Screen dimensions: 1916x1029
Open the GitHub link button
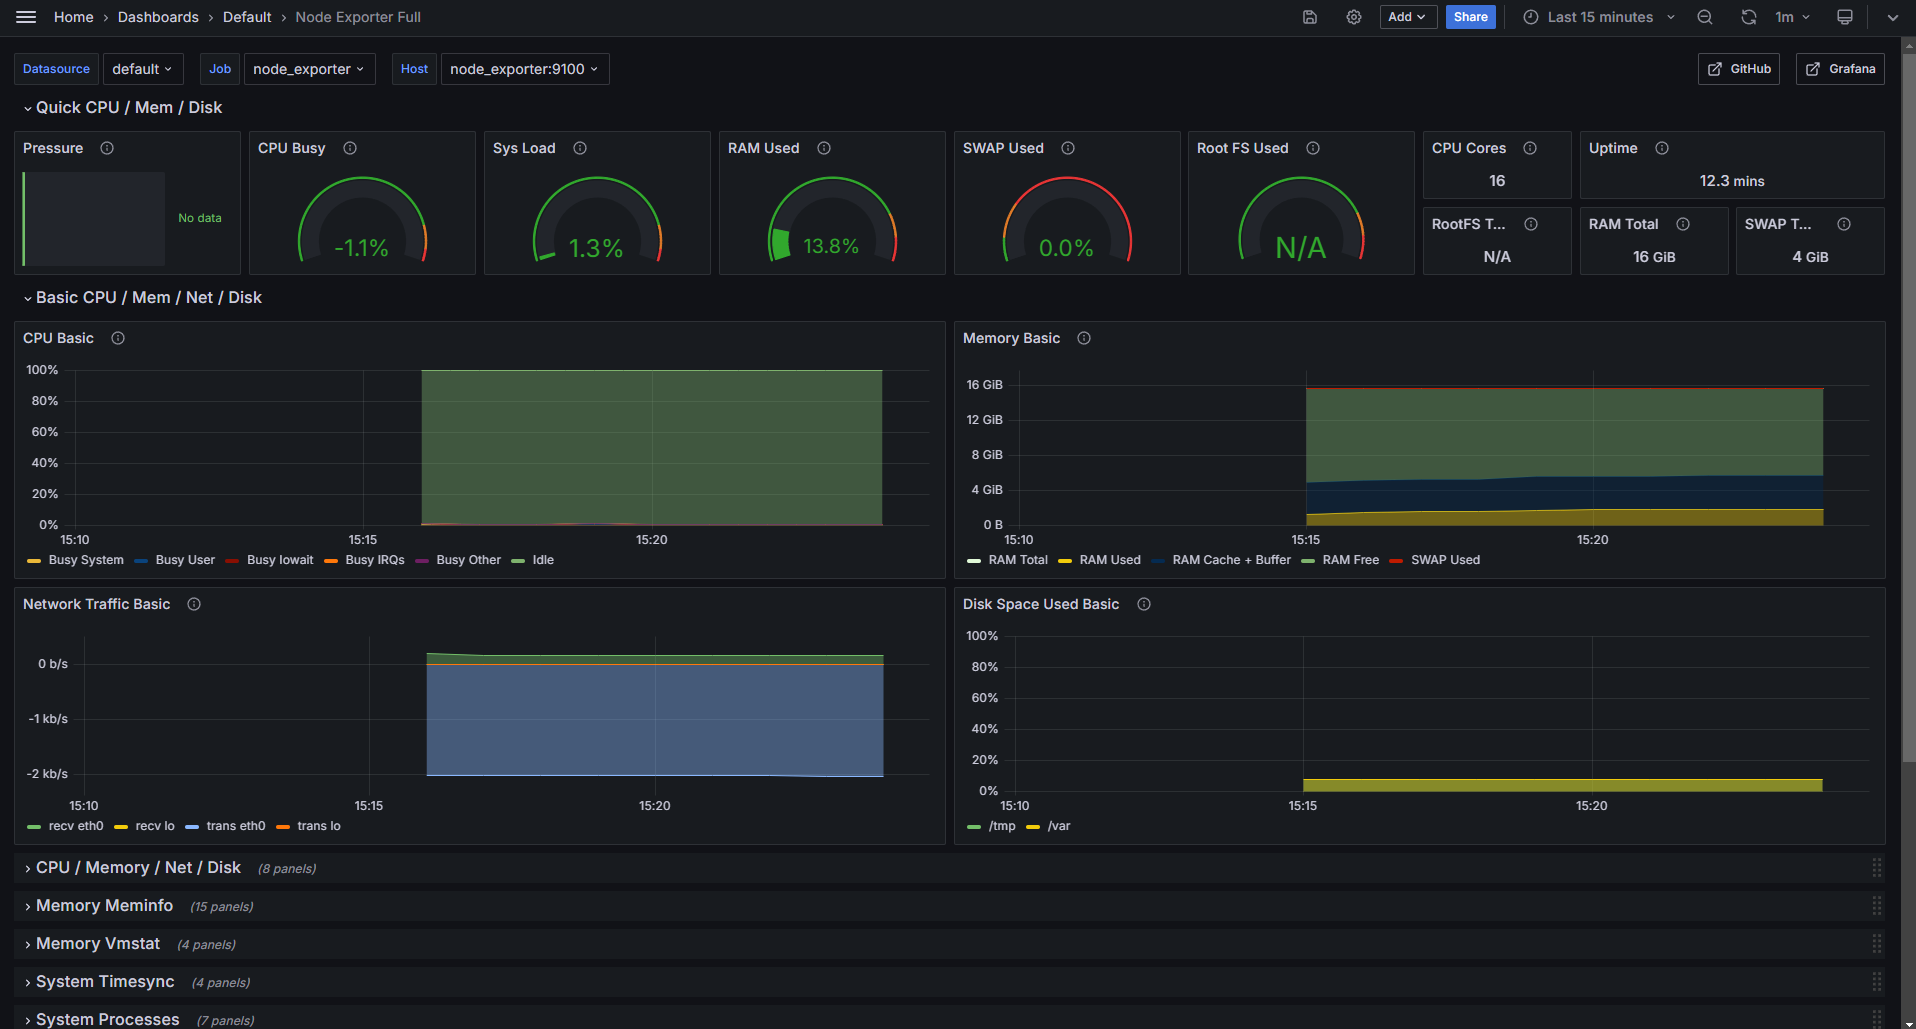point(1738,69)
